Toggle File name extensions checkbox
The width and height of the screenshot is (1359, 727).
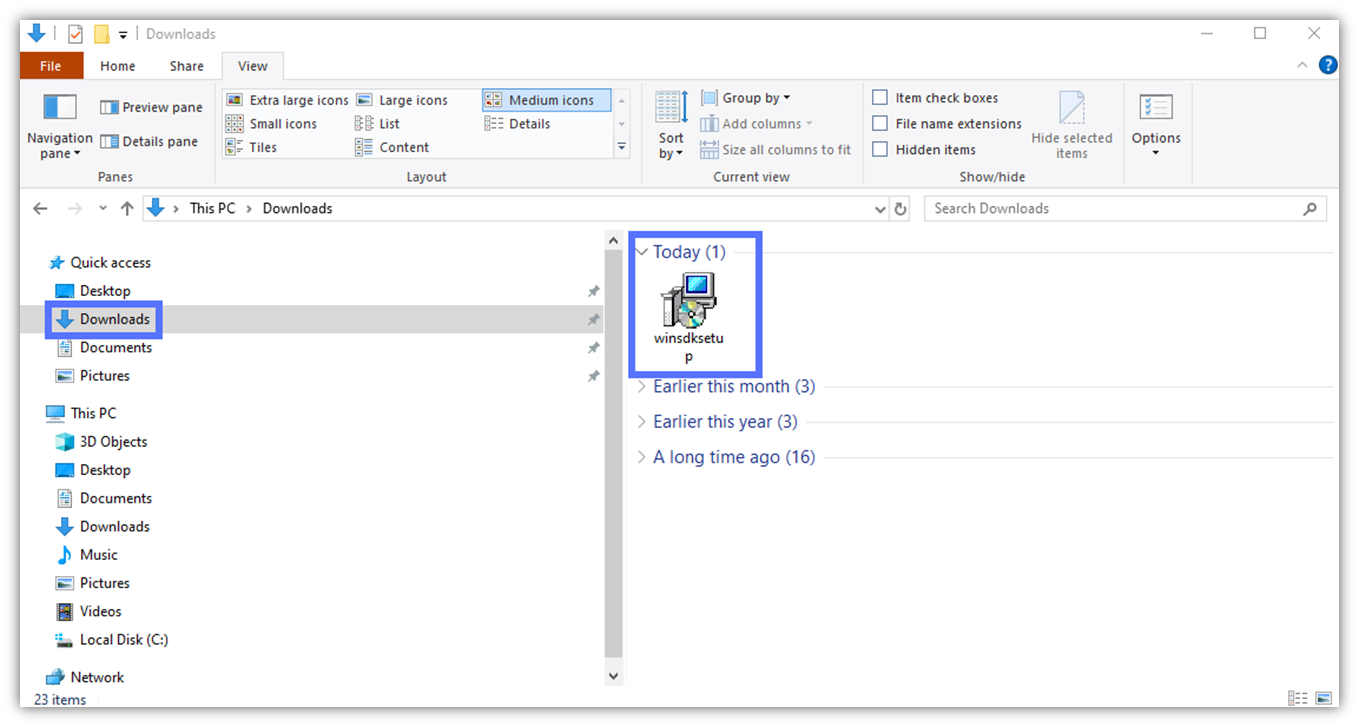tap(880, 124)
